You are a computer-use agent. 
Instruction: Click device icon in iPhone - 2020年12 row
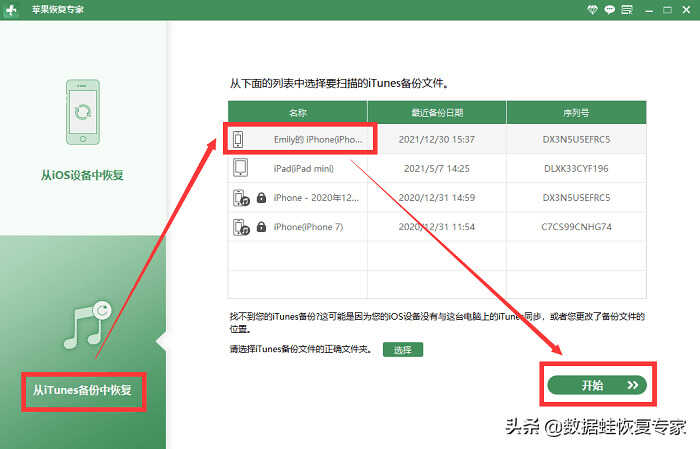point(241,198)
